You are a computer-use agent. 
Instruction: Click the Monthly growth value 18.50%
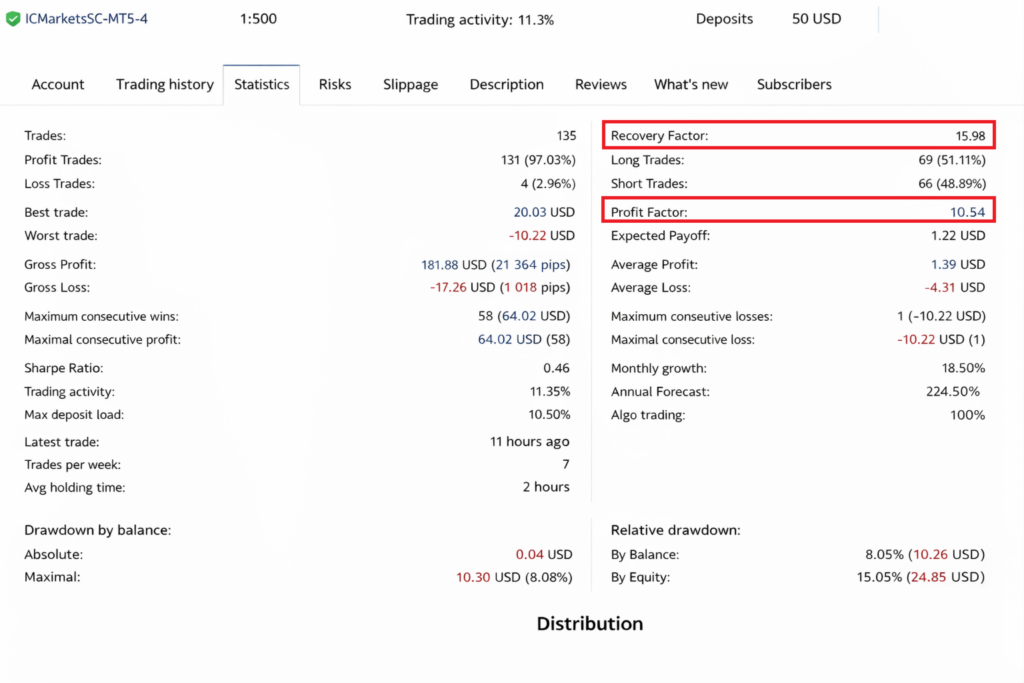(x=963, y=368)
